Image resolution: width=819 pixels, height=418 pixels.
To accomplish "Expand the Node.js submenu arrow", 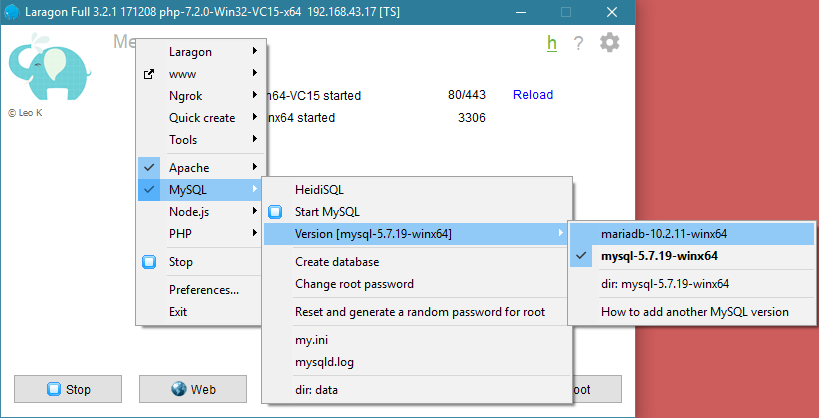I will pos(254,211).
